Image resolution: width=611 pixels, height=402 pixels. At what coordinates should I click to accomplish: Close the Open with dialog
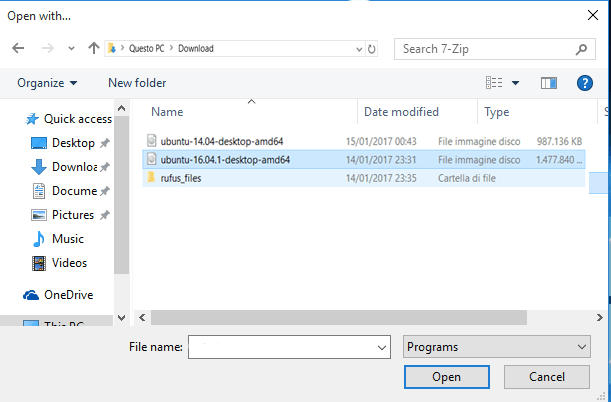[x=593, y=15]
